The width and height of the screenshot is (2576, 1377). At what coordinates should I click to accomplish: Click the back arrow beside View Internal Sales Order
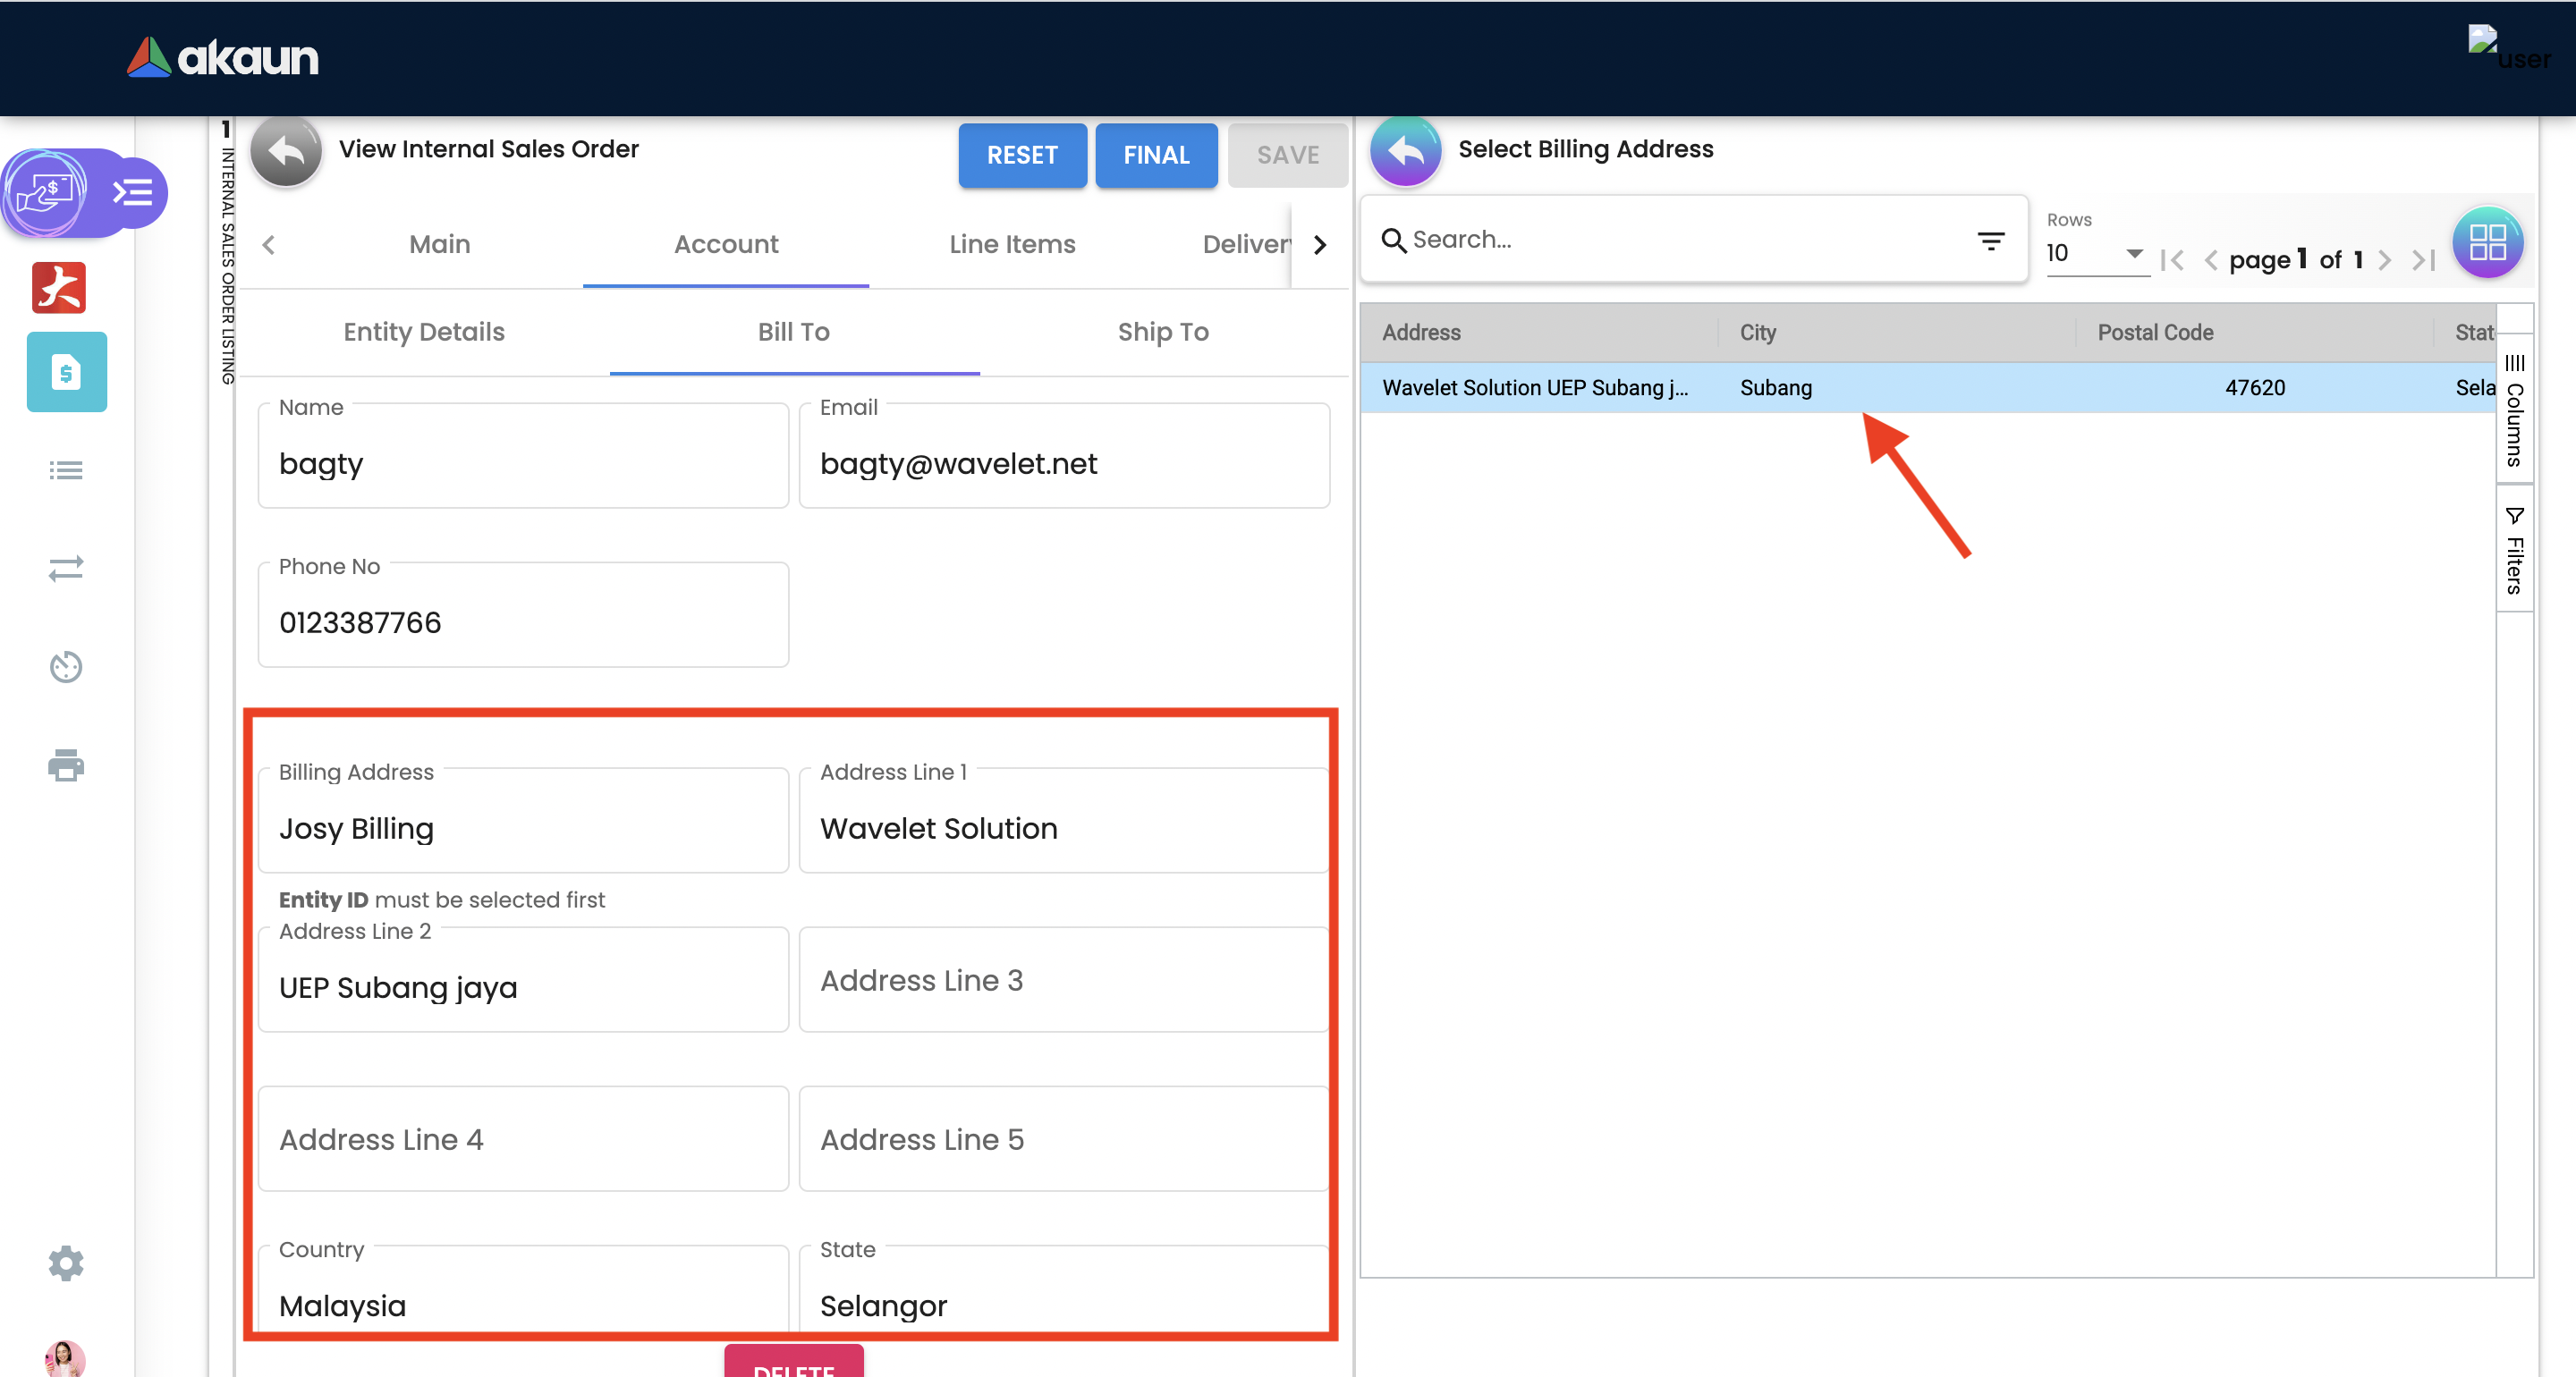click(x=285, y=151)
